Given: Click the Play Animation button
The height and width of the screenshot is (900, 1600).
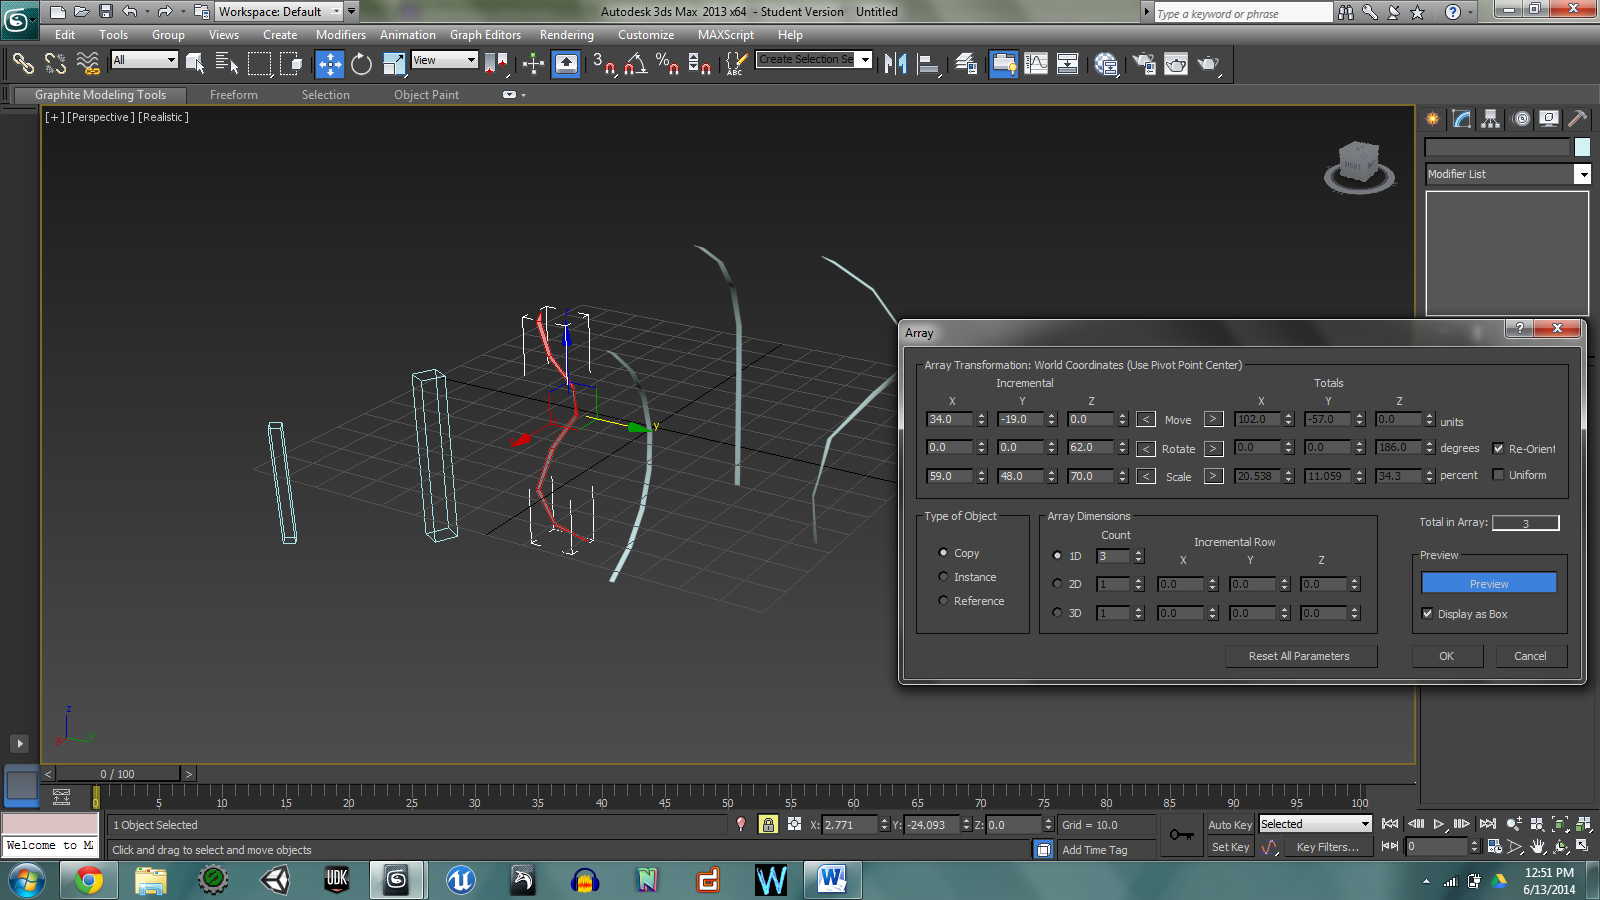Looking at the screenshot, I should (1439, 824).
